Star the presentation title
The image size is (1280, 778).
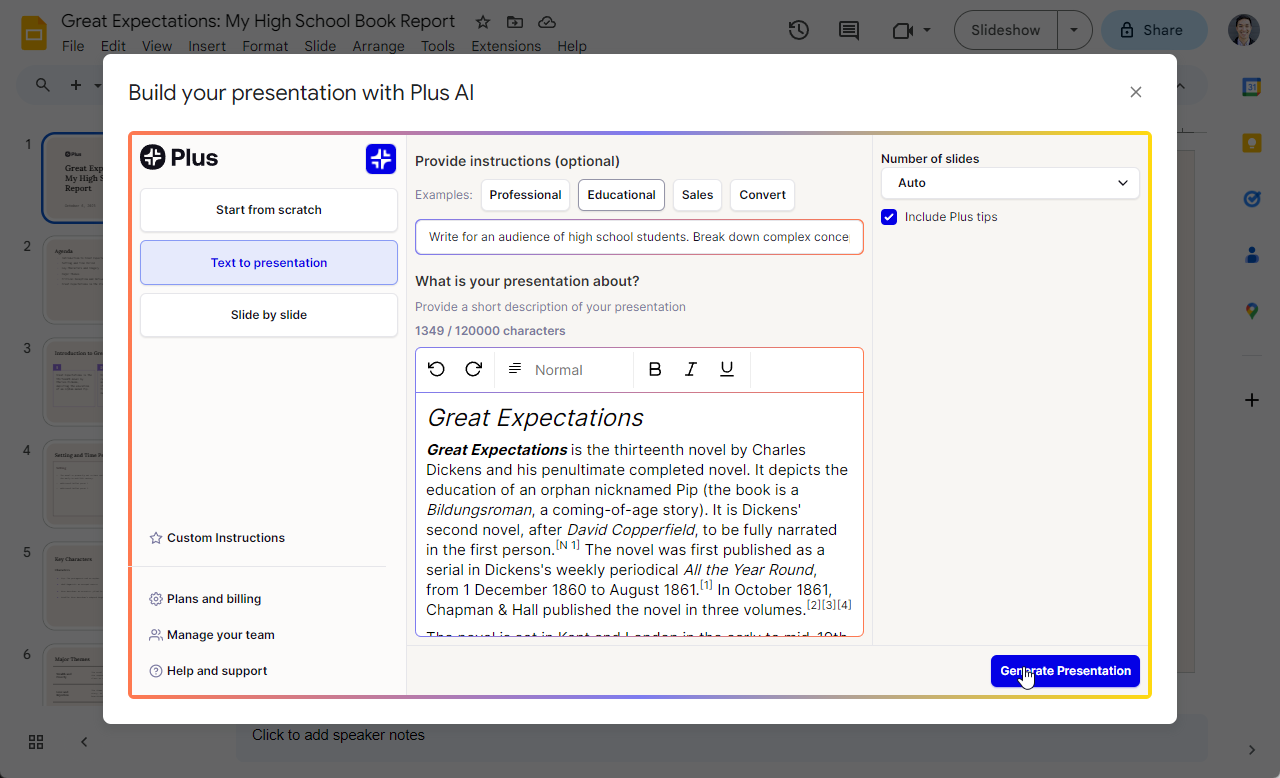(x=483, y=22)
